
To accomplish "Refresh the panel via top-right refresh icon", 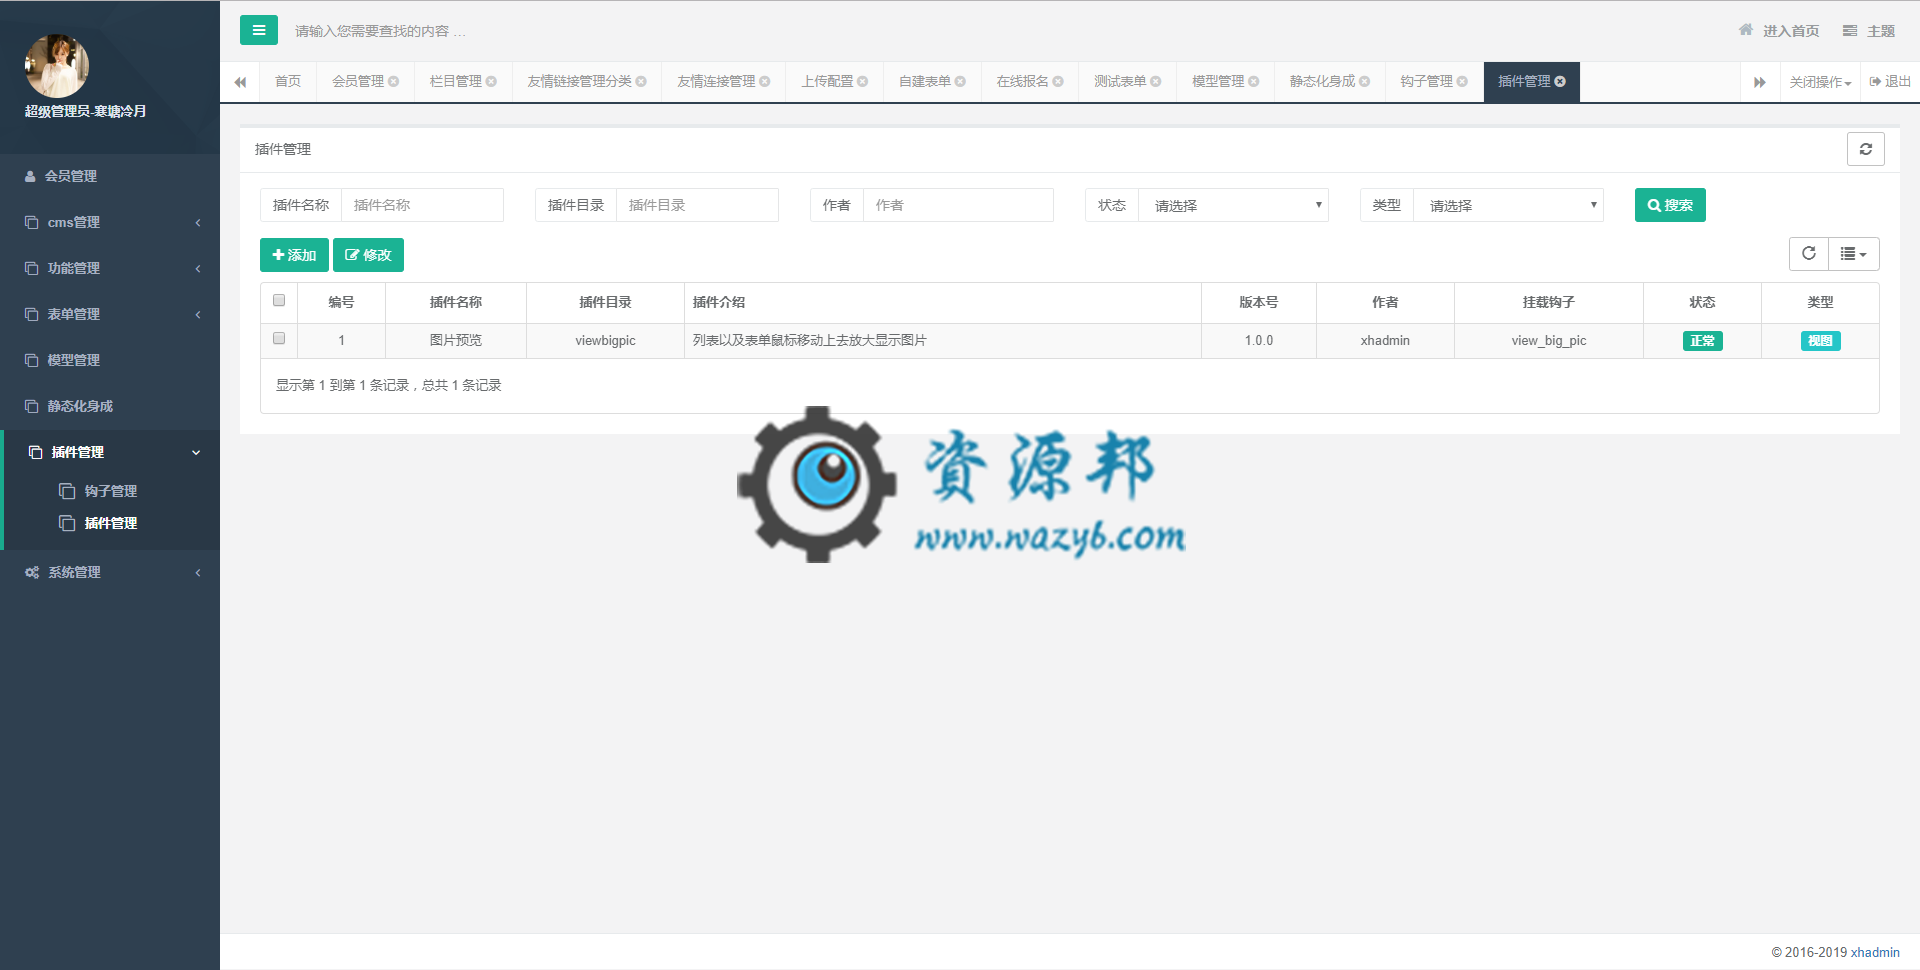I will [x=1866, y=149].
